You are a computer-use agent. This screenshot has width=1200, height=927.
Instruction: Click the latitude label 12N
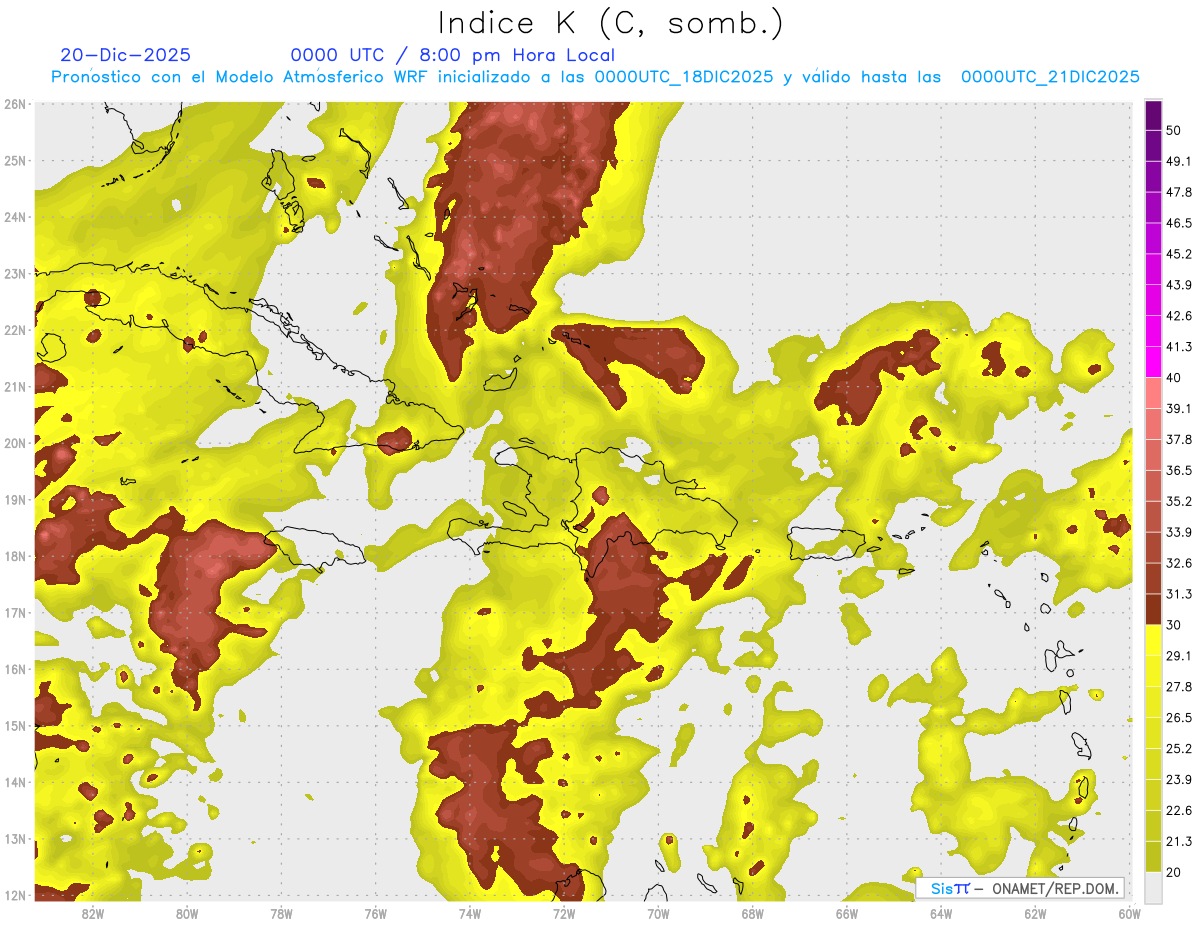pos(16,895)
